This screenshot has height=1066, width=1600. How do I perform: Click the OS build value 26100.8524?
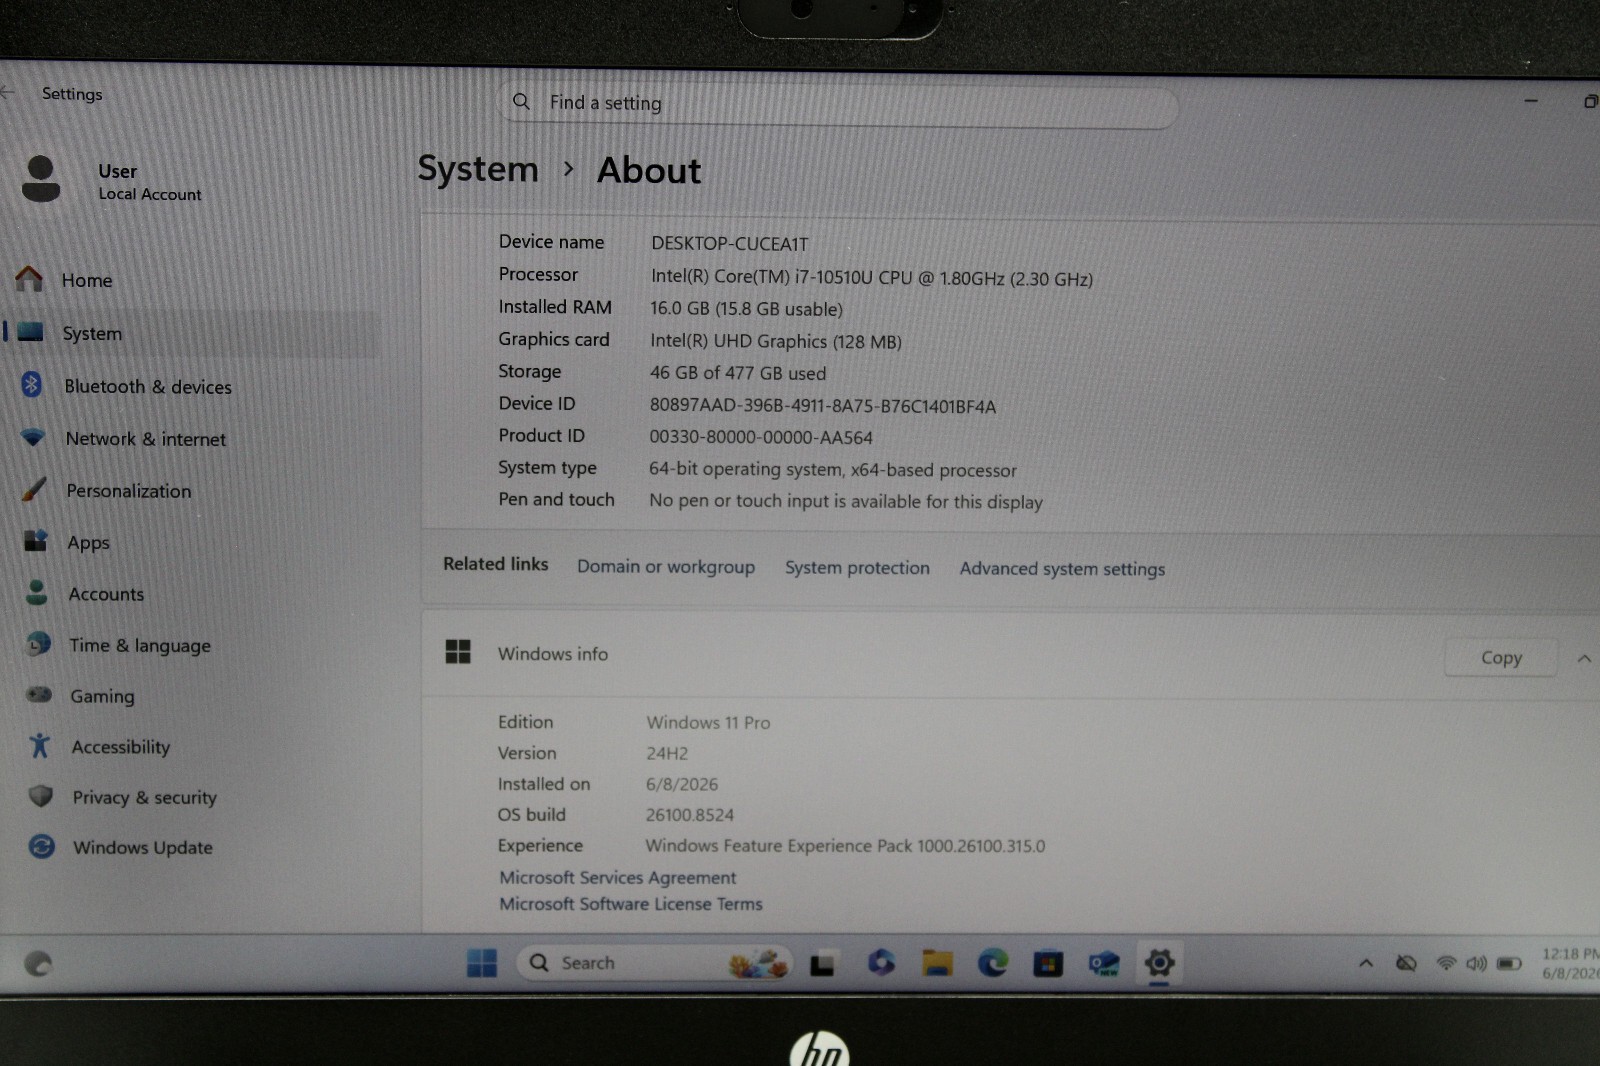click(x=690, y=814)
